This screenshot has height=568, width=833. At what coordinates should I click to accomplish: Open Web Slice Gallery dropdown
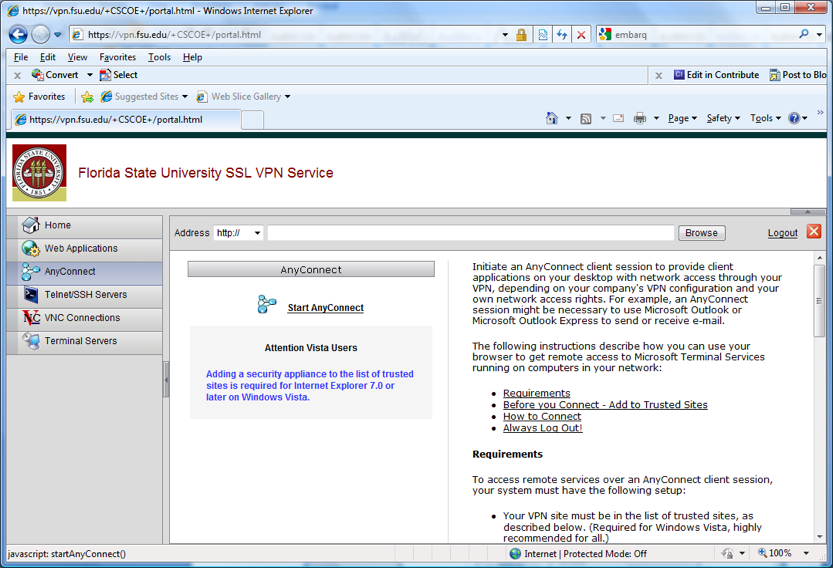tap(287, 97)
